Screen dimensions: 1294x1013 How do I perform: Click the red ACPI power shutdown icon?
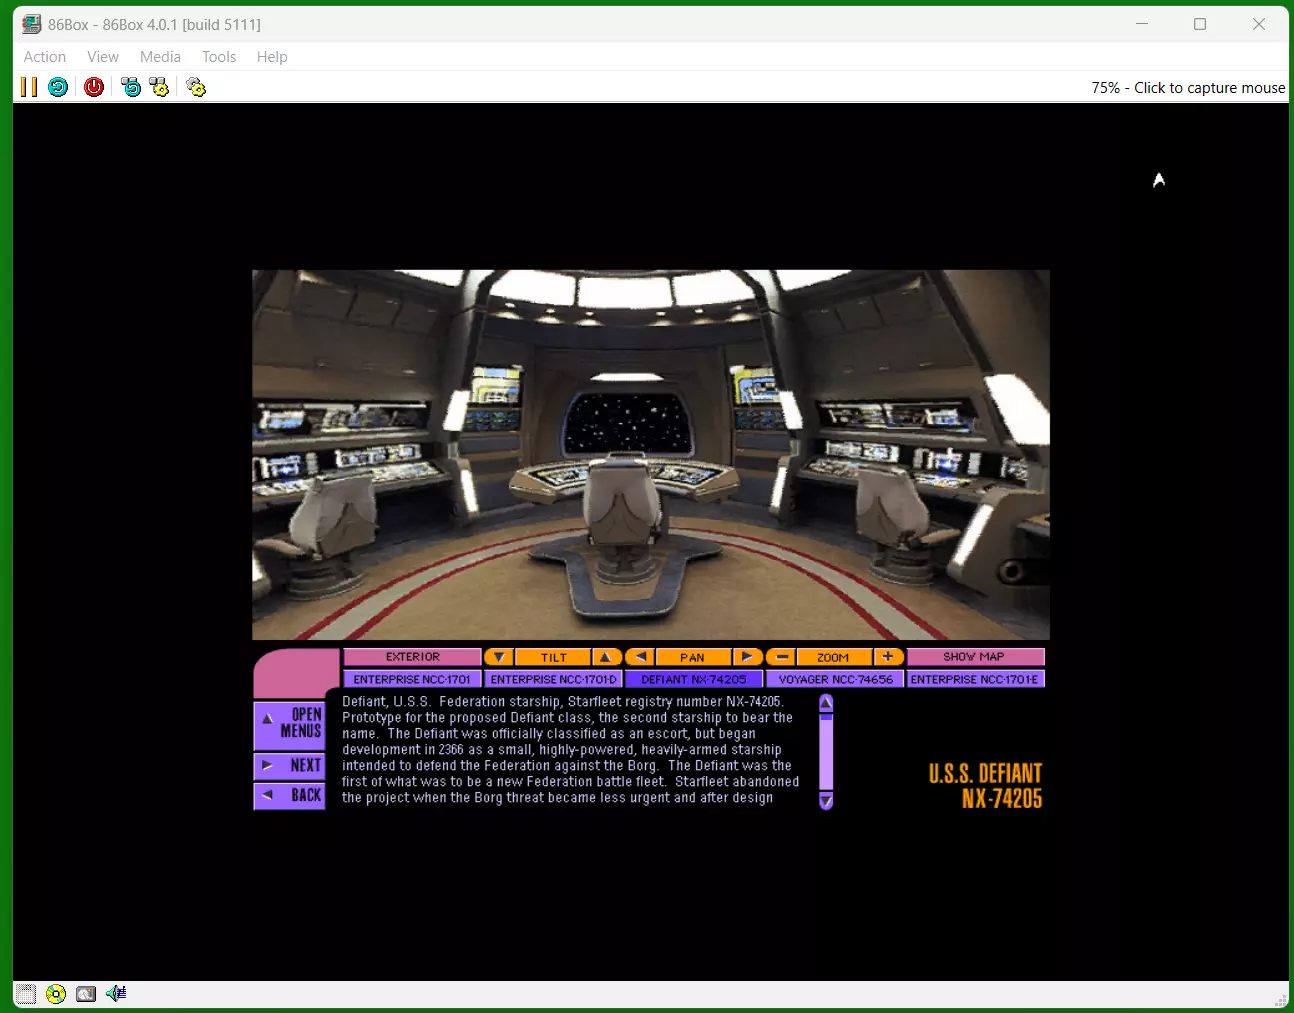(94, 87)
